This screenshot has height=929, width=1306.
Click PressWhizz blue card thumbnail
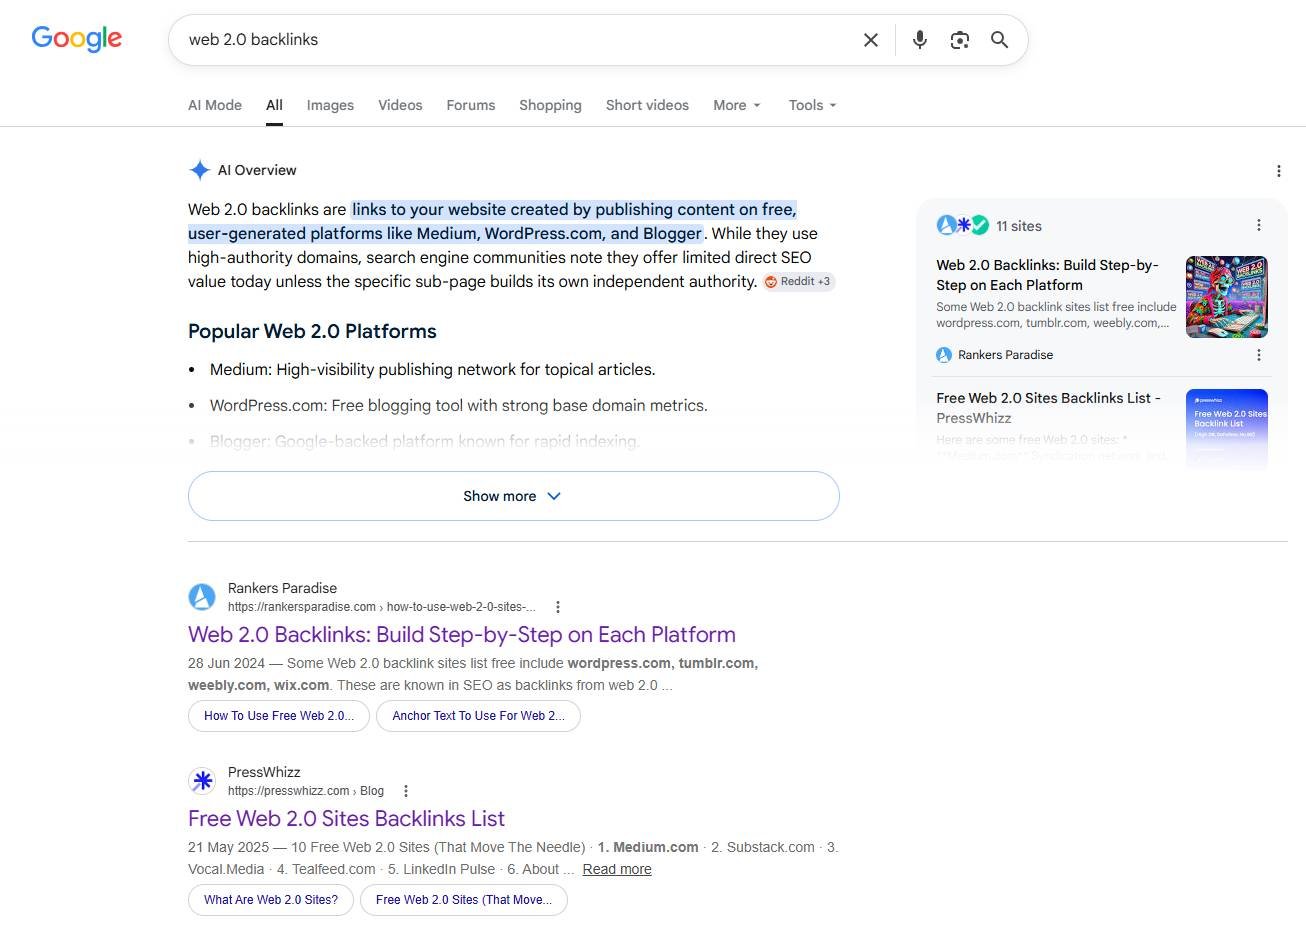(1227, 428)
